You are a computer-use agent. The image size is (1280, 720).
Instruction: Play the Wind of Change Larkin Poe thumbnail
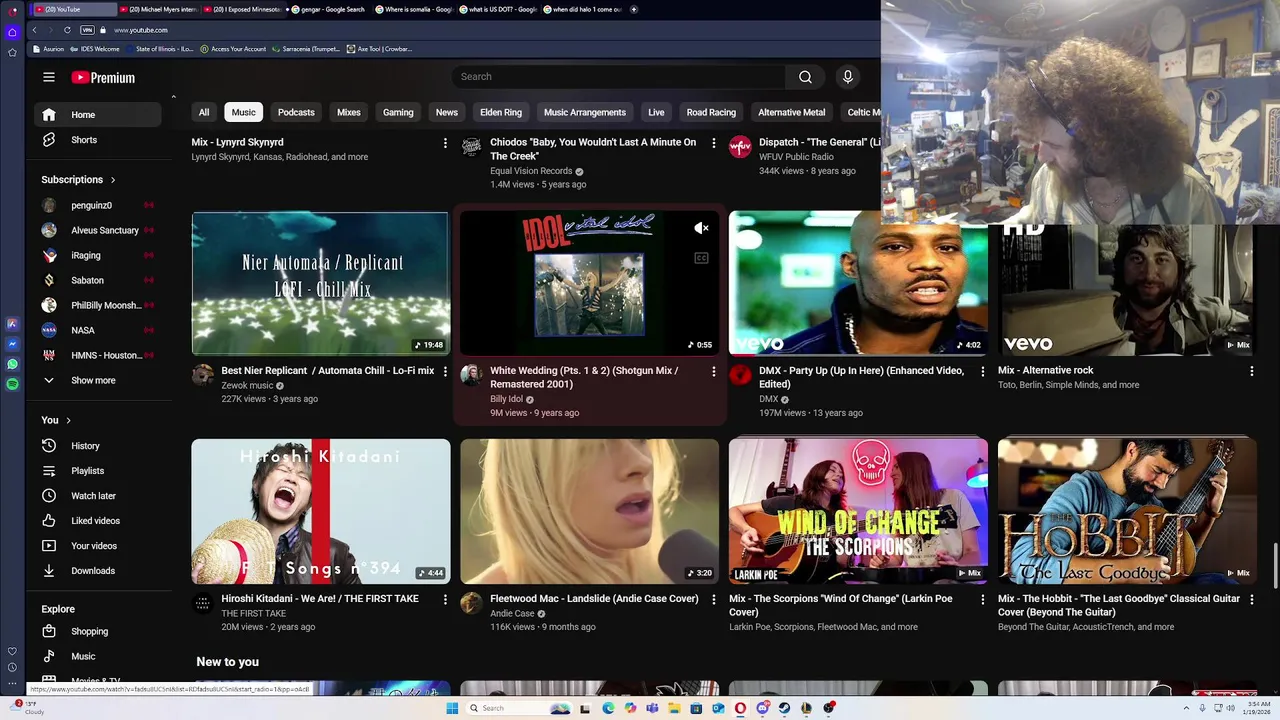[858, 511]
